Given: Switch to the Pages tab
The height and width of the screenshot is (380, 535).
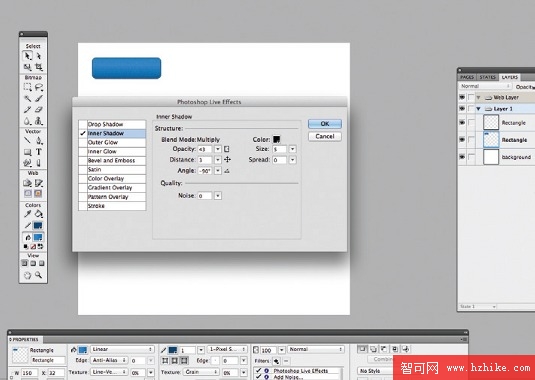Looking at the screenshot, I should coord(467,77).
